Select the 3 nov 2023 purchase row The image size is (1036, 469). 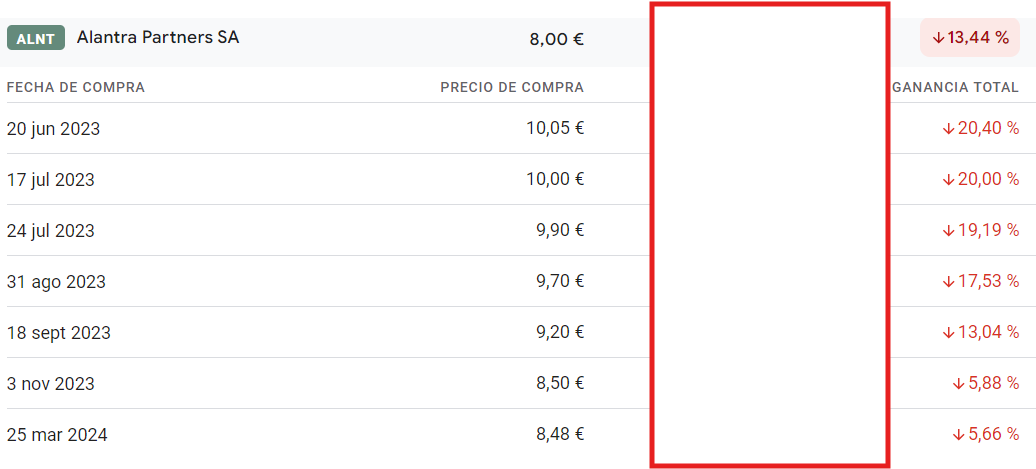pyautogui.click(x=512, y=383)
